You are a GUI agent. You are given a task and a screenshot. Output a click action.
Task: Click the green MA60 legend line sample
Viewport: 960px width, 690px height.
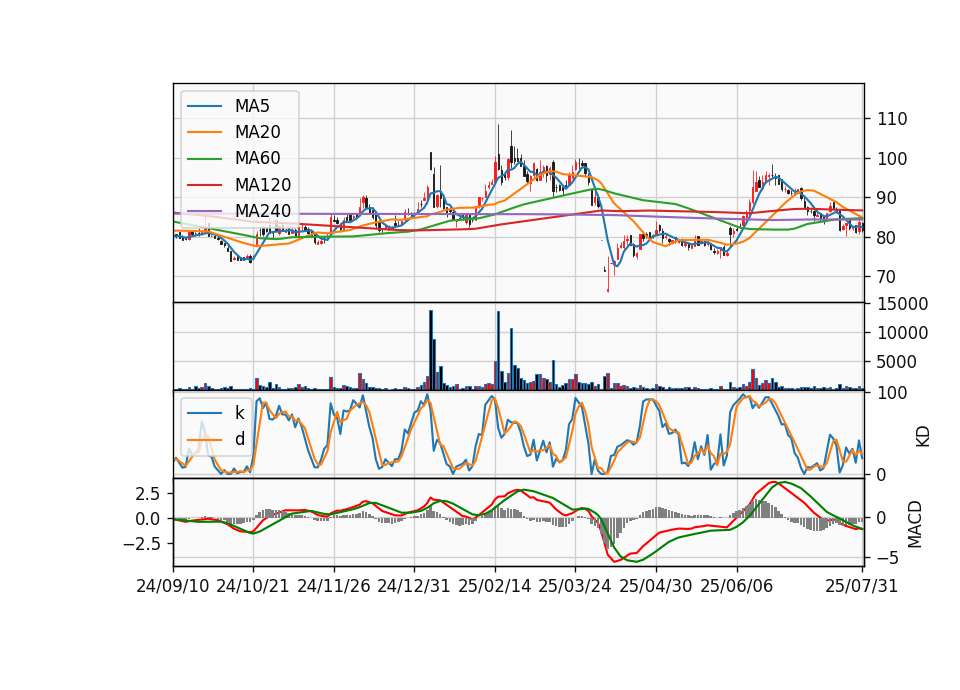(x=204, y=159)
